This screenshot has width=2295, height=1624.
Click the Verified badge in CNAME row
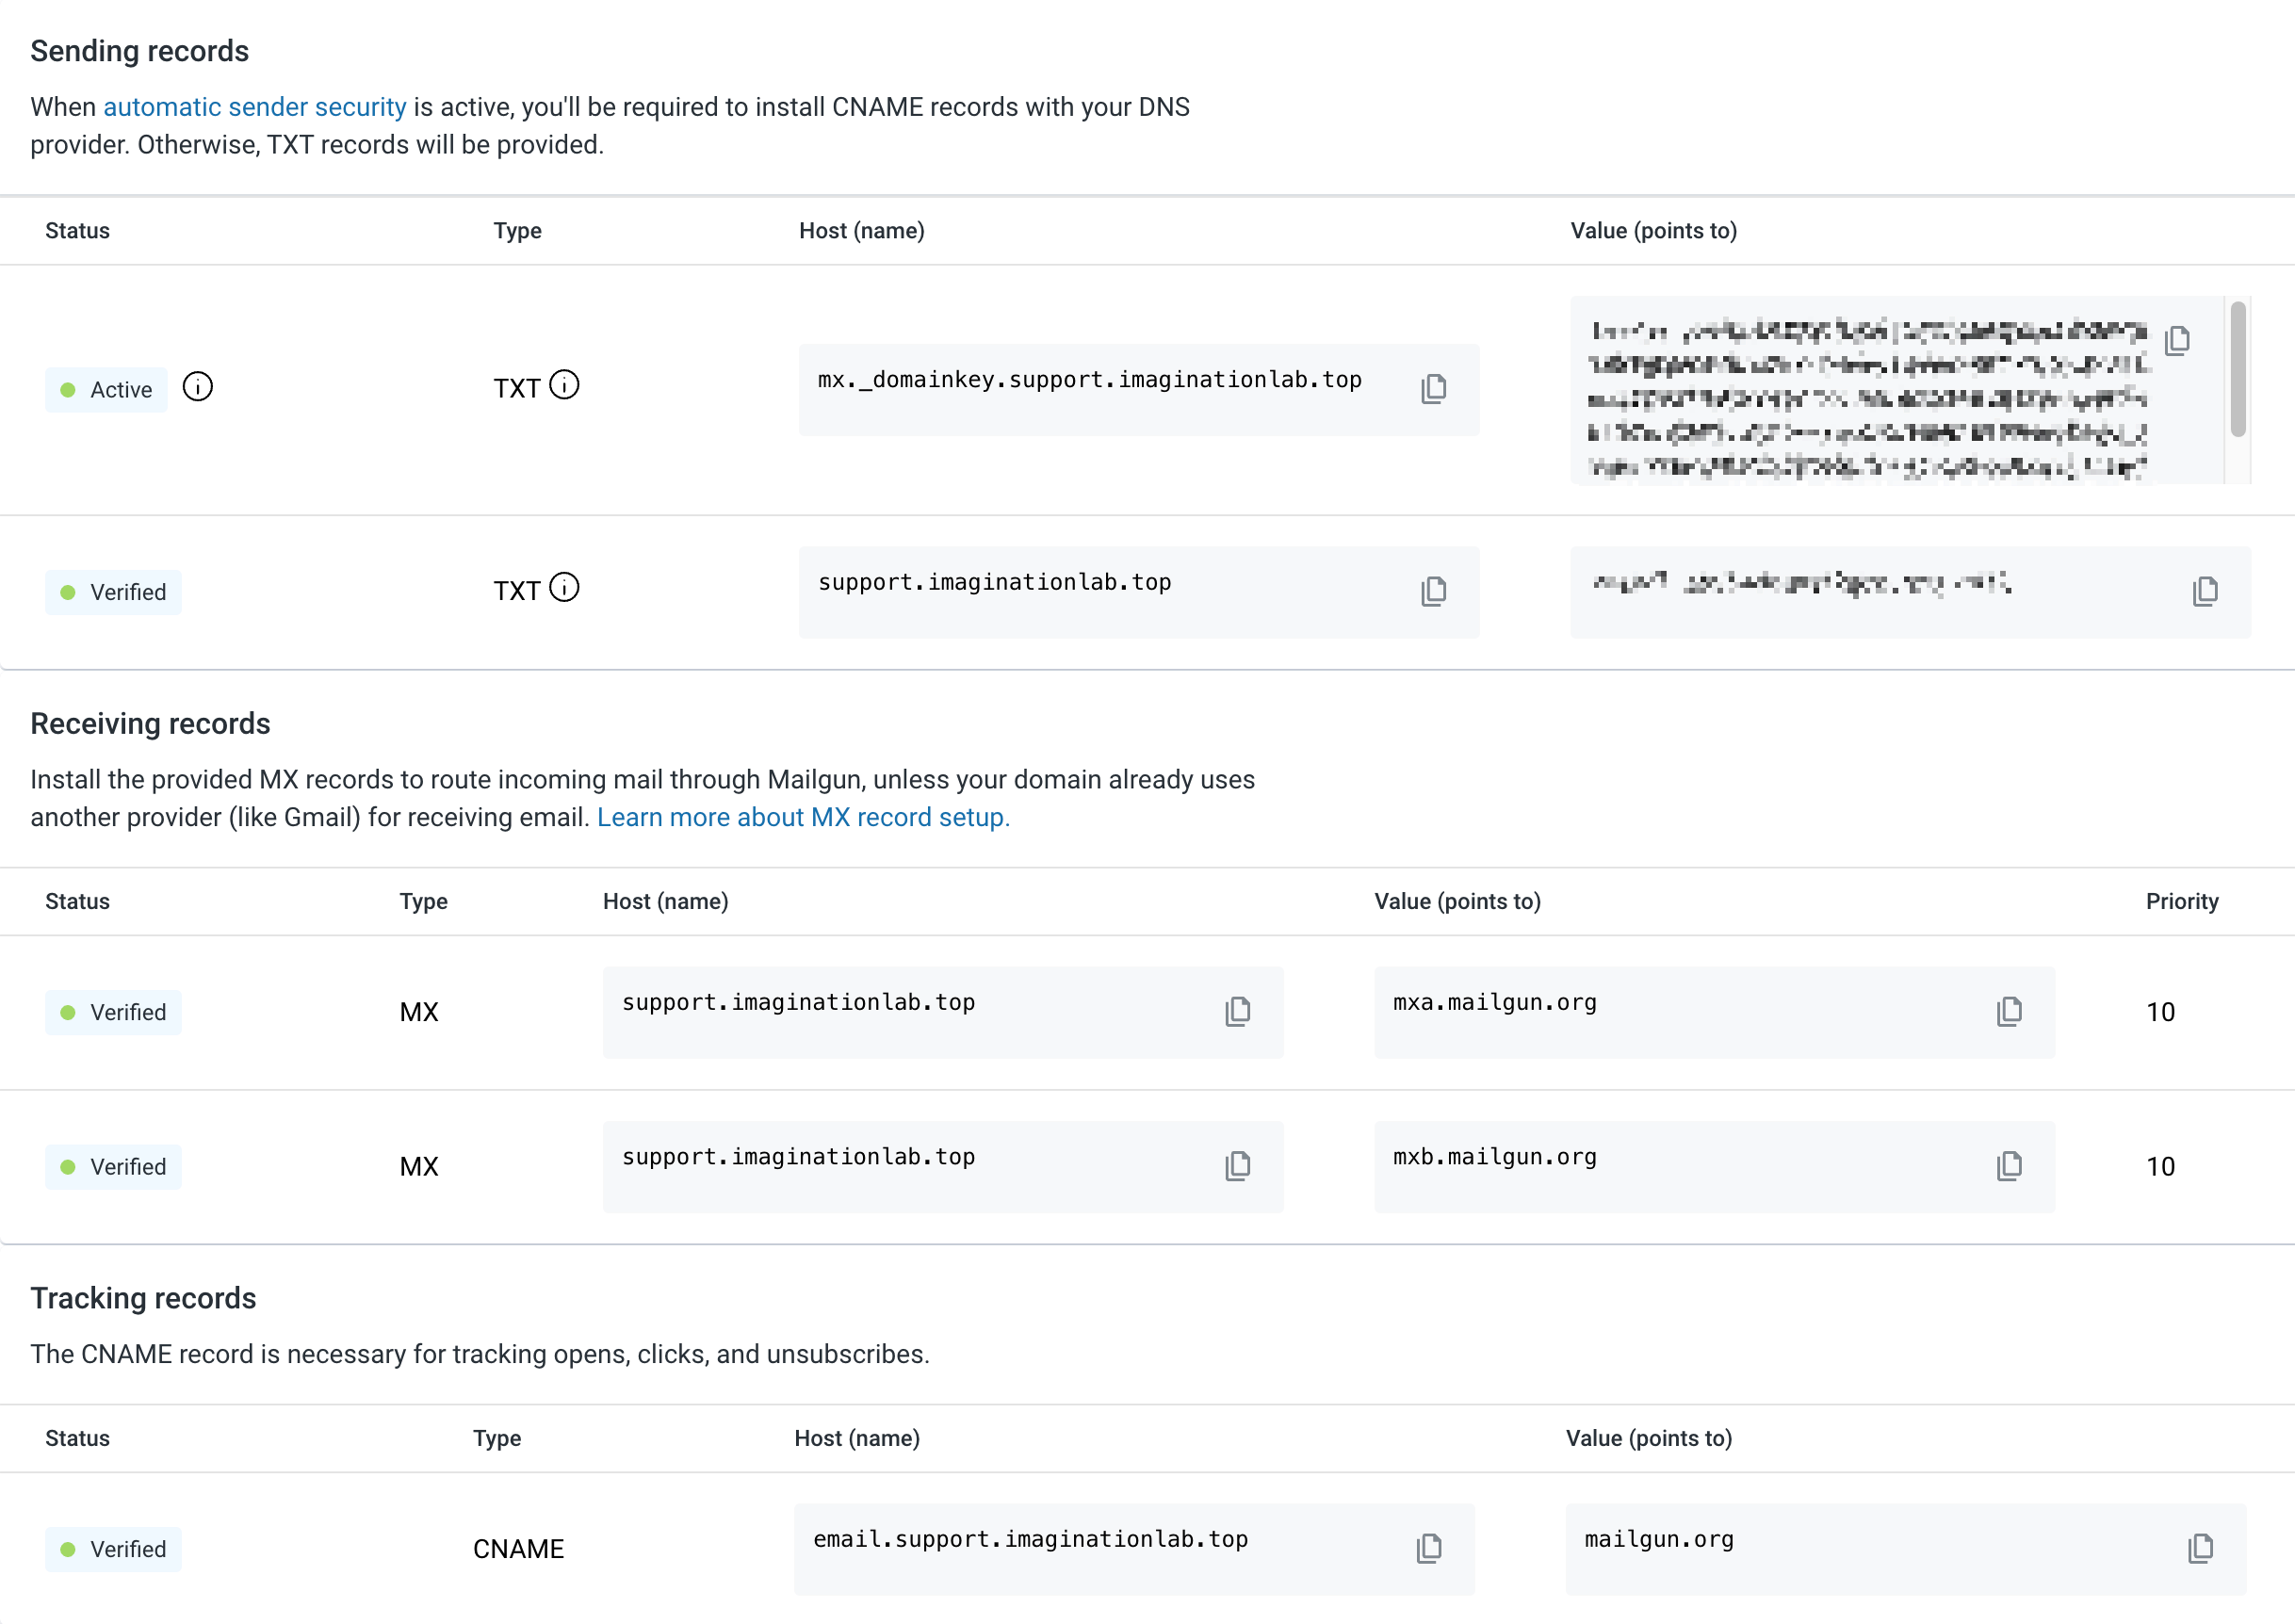[x=113, y=1548]
